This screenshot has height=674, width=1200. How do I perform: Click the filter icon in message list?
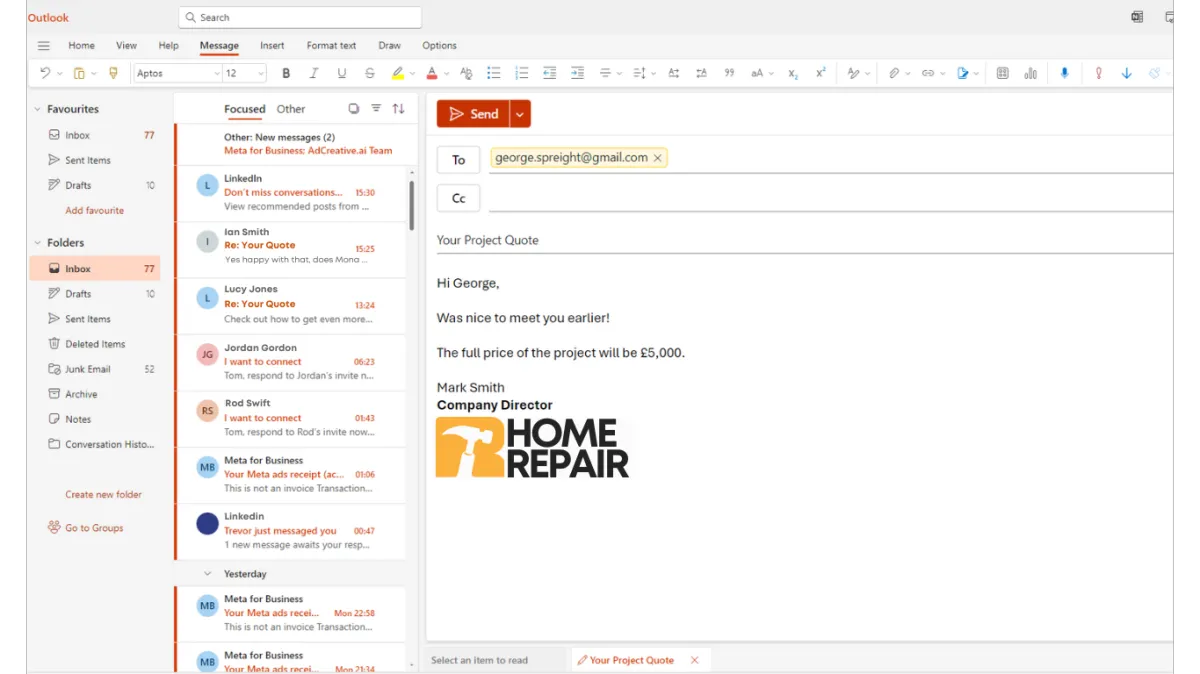376,109
